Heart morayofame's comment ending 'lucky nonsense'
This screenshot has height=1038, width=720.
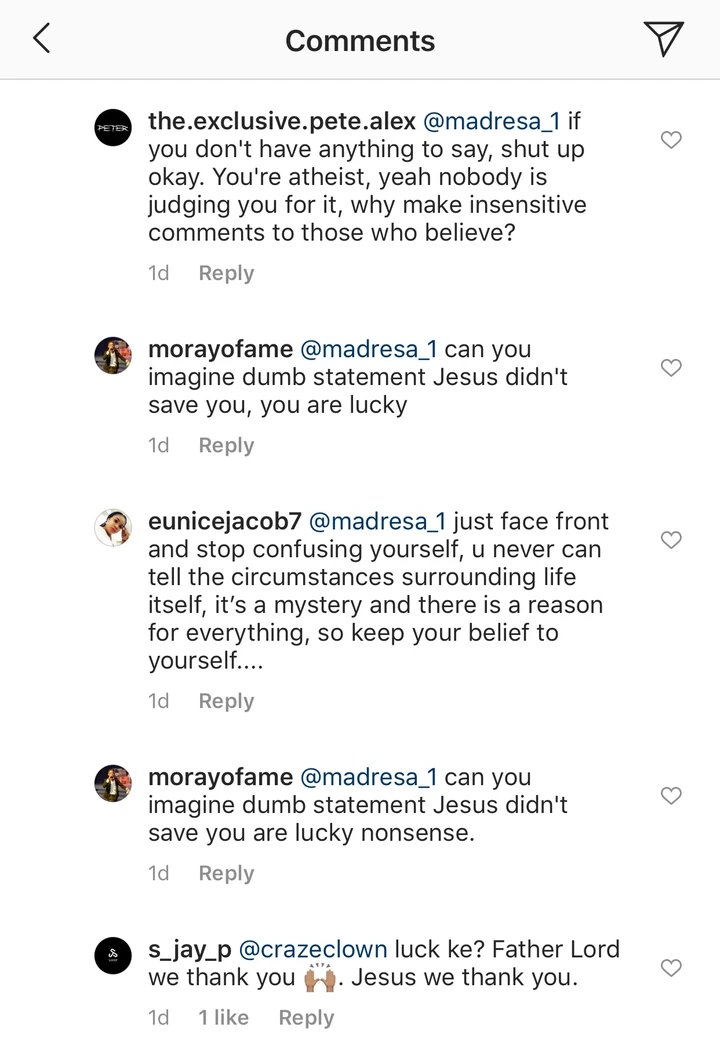point(672,796)
